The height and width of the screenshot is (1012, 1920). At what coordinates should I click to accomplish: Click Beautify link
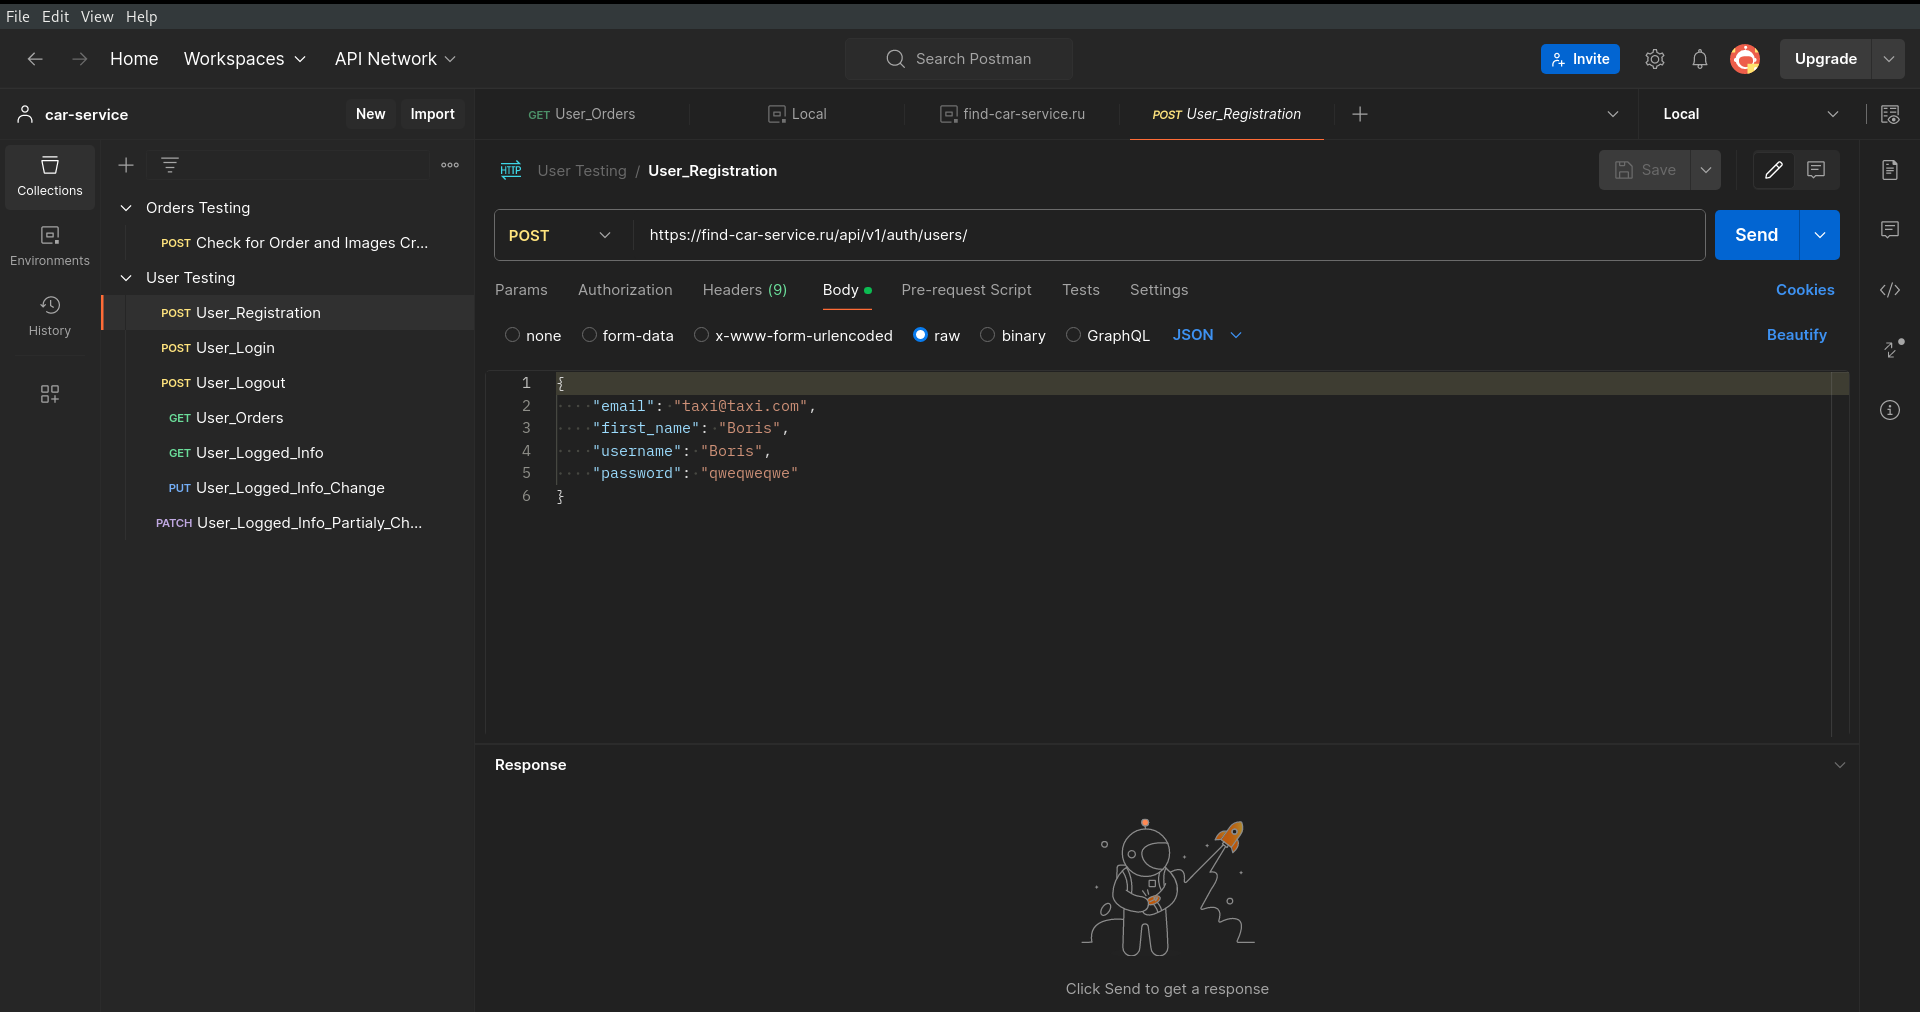1797,335
